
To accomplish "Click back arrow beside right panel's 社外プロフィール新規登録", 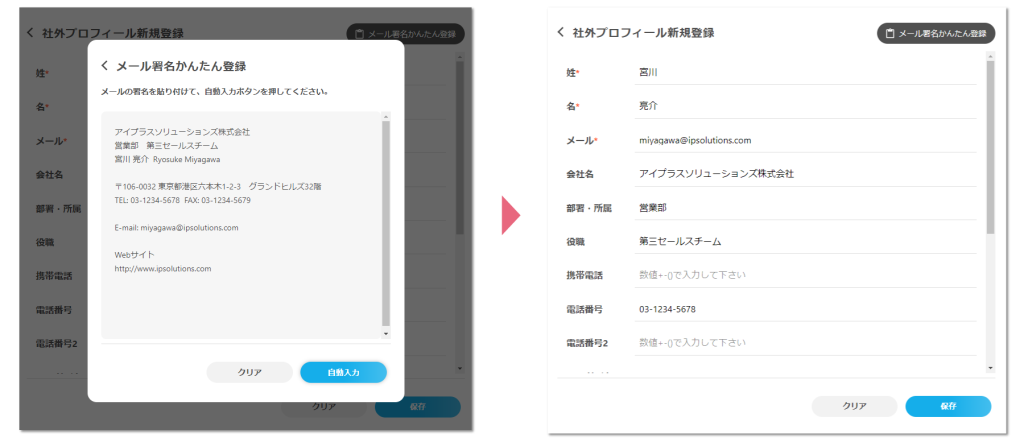I will click(560, 32).
